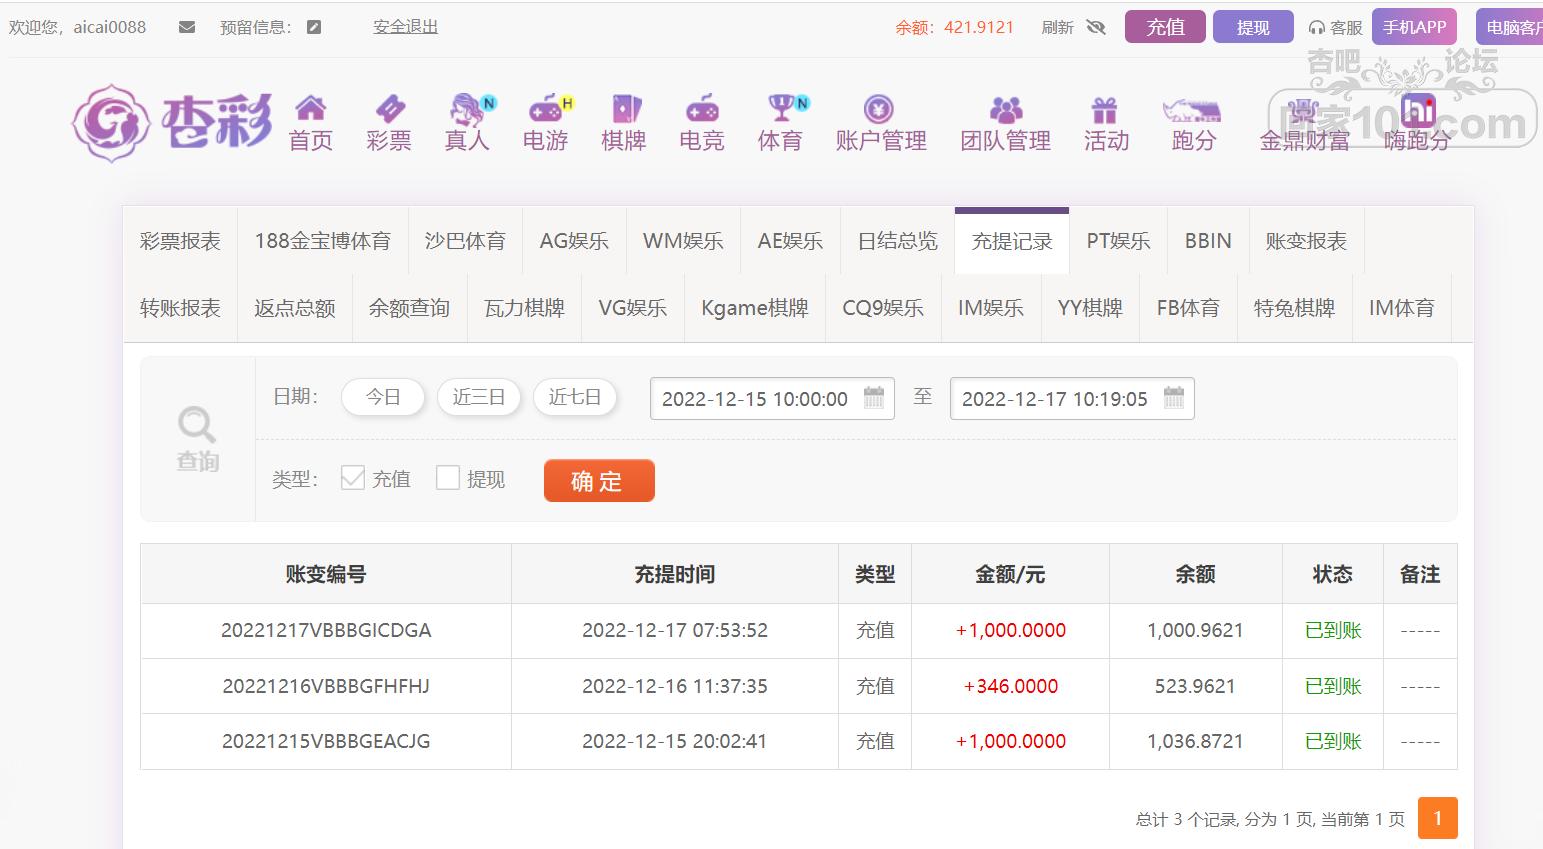Switch to the 账变报表 tab
The image size is (1543, 849).
click(x=1306, y=241)
